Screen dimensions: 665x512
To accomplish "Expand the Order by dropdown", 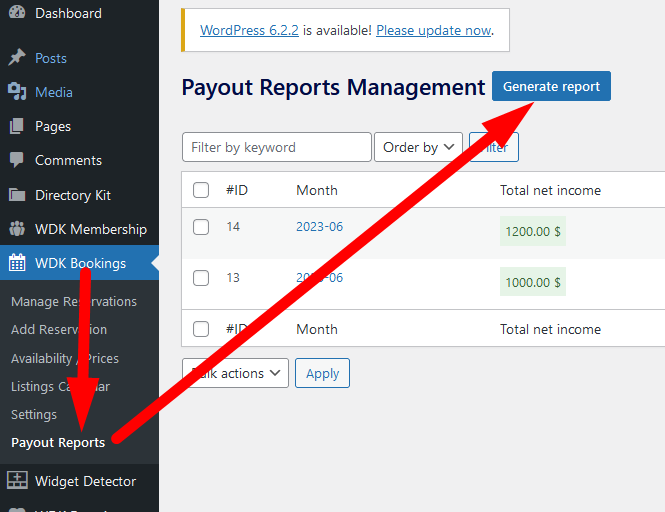I will 418,147.
